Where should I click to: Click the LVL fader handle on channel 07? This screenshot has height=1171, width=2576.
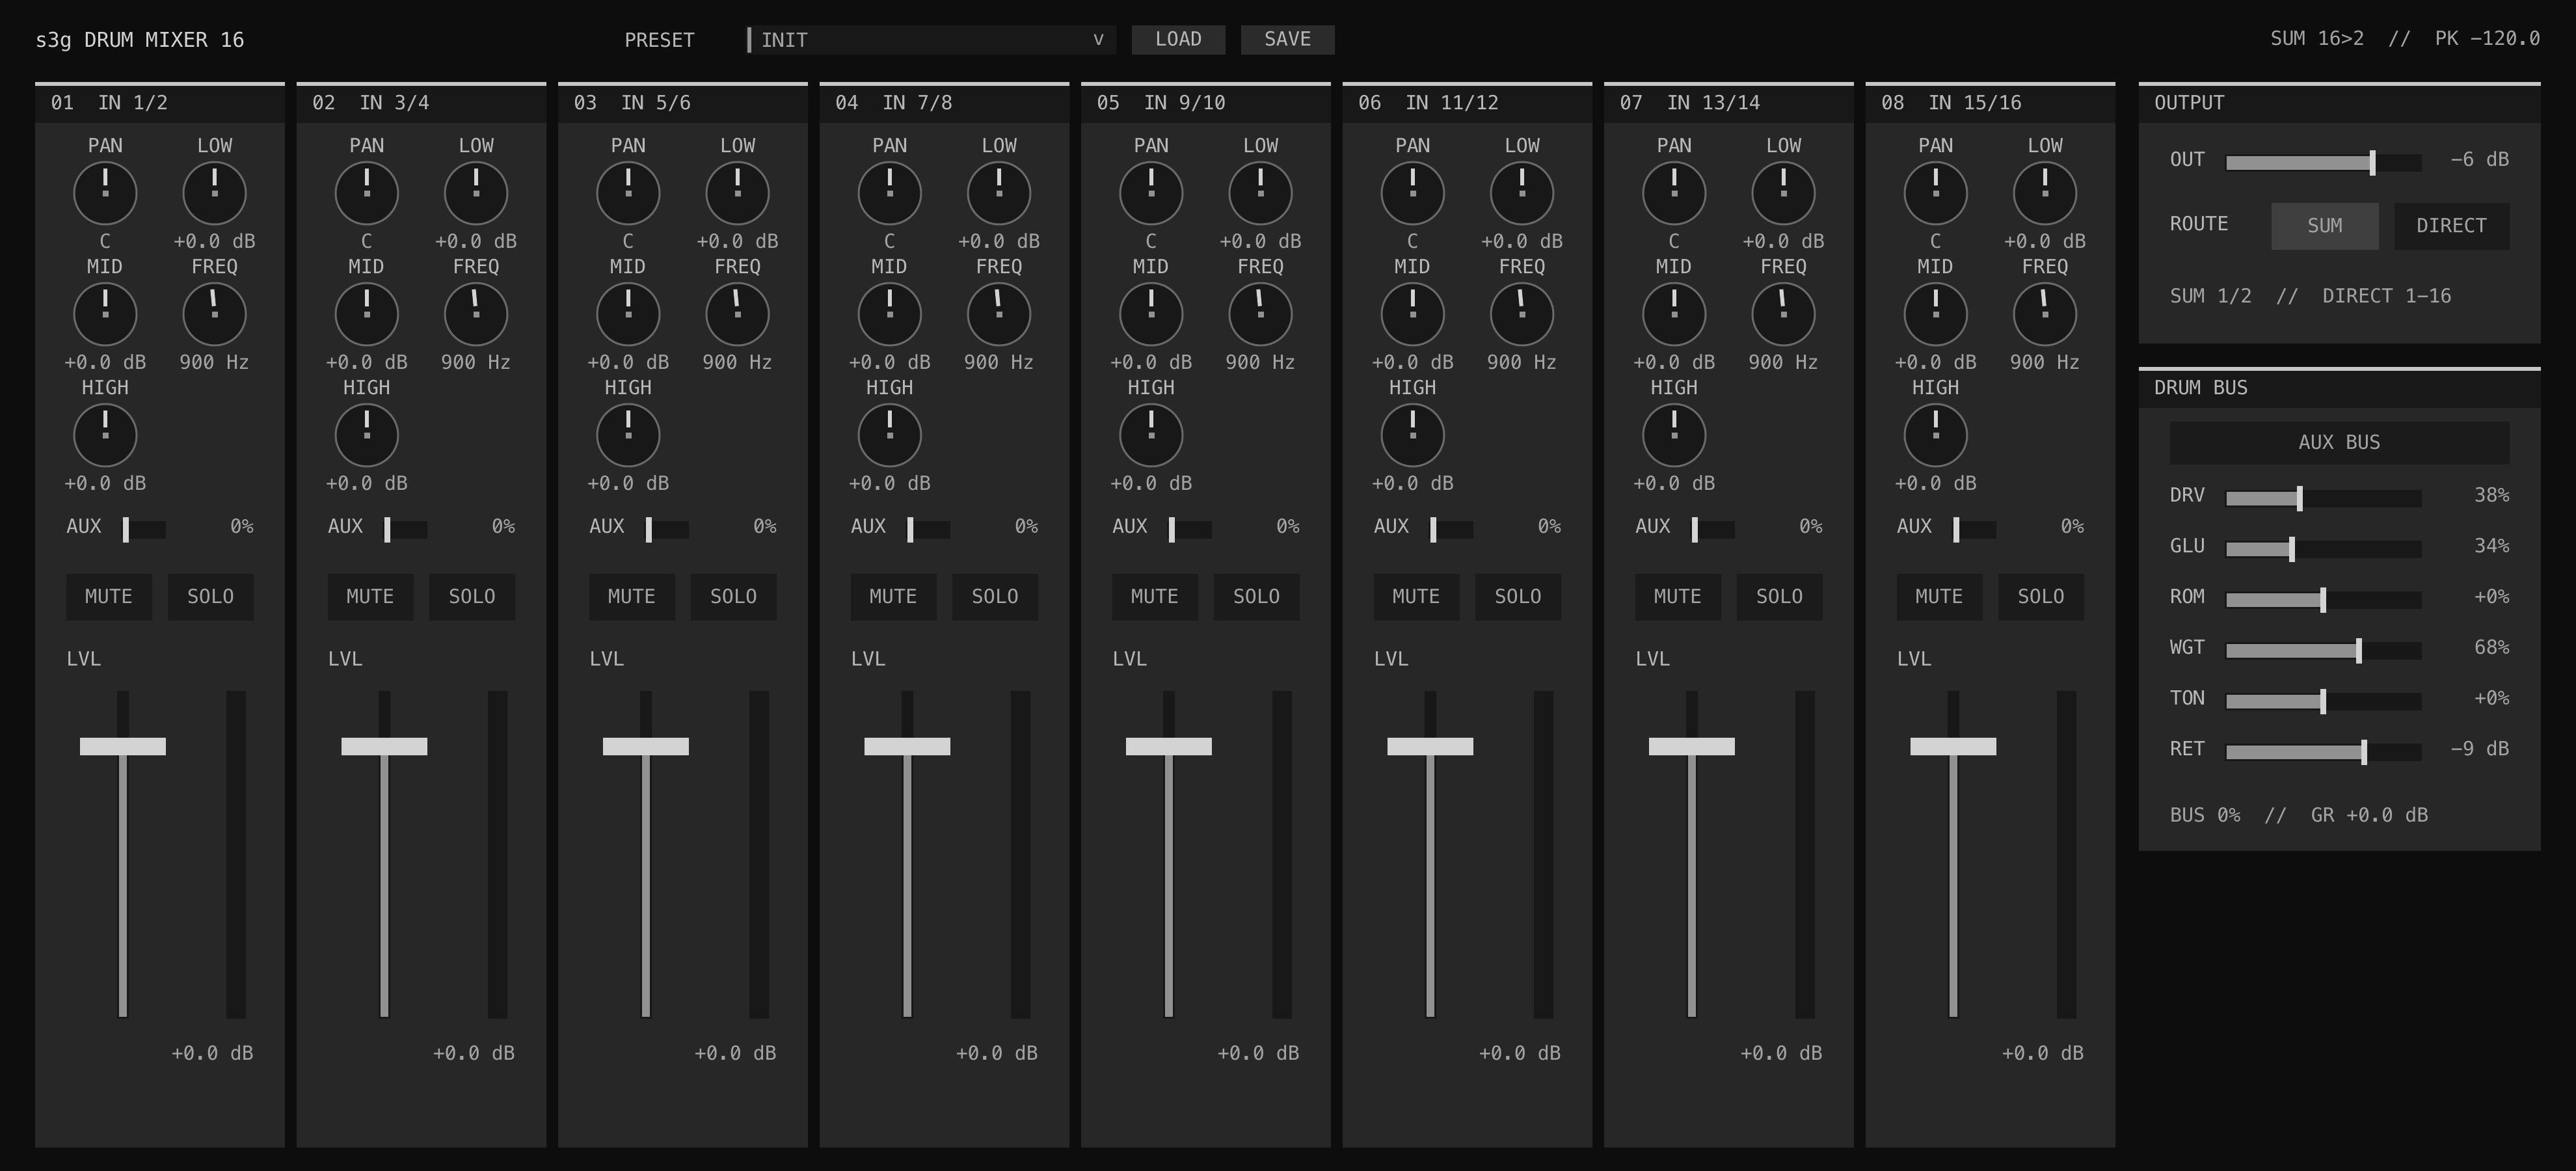tap(1692, 746)
